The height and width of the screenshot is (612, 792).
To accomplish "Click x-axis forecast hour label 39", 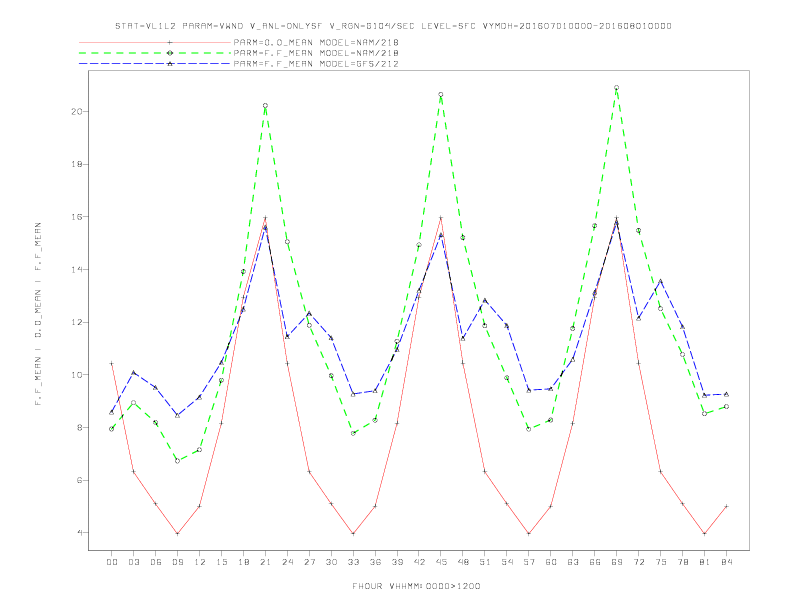I will click(397, 562).
